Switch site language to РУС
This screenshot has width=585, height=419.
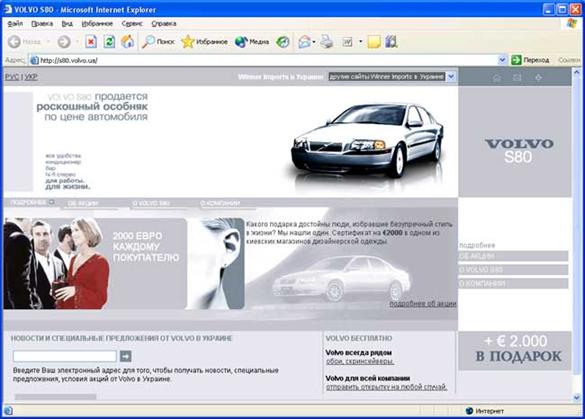point(12,77)
